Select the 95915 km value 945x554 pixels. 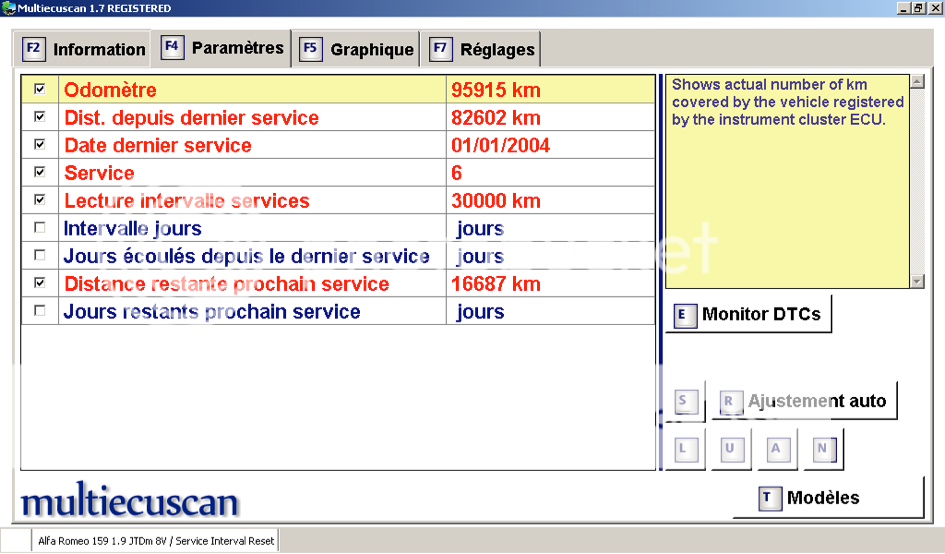pos(495,90)
